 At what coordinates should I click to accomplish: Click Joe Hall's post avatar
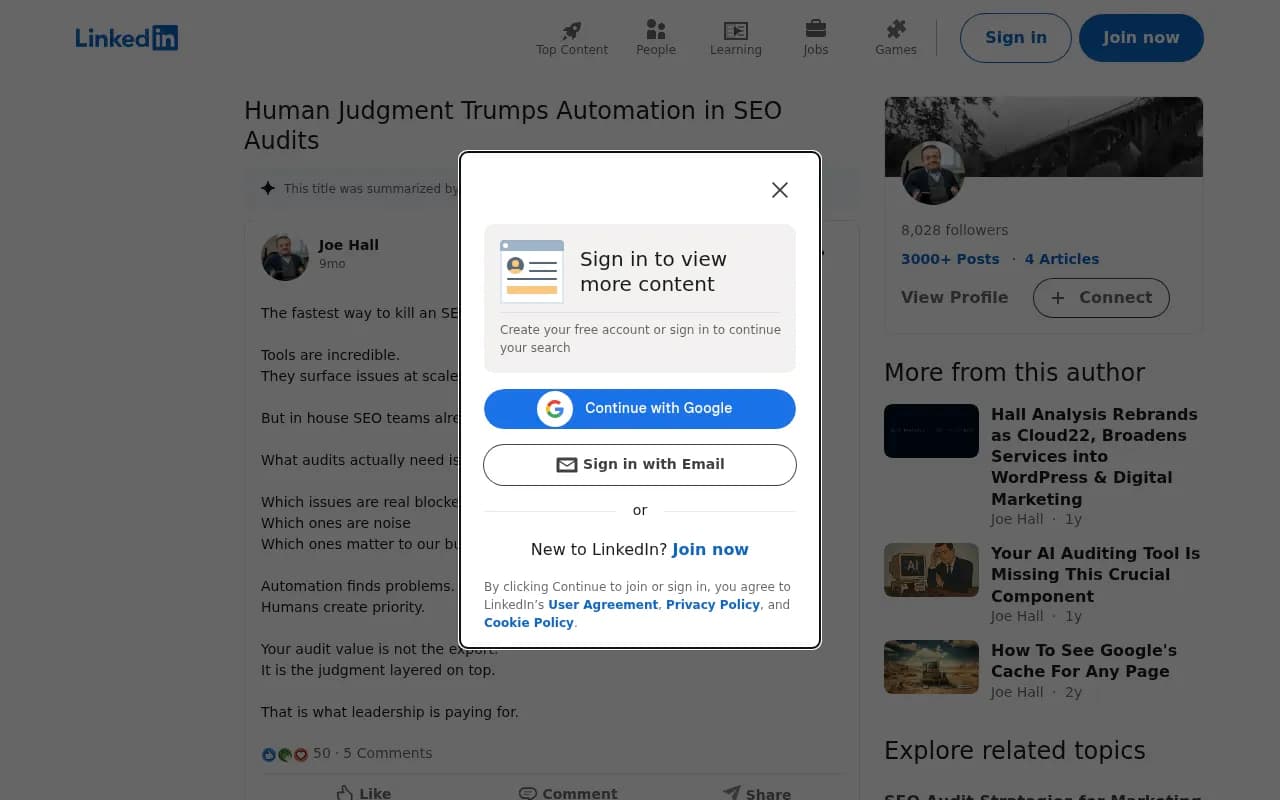285,257
